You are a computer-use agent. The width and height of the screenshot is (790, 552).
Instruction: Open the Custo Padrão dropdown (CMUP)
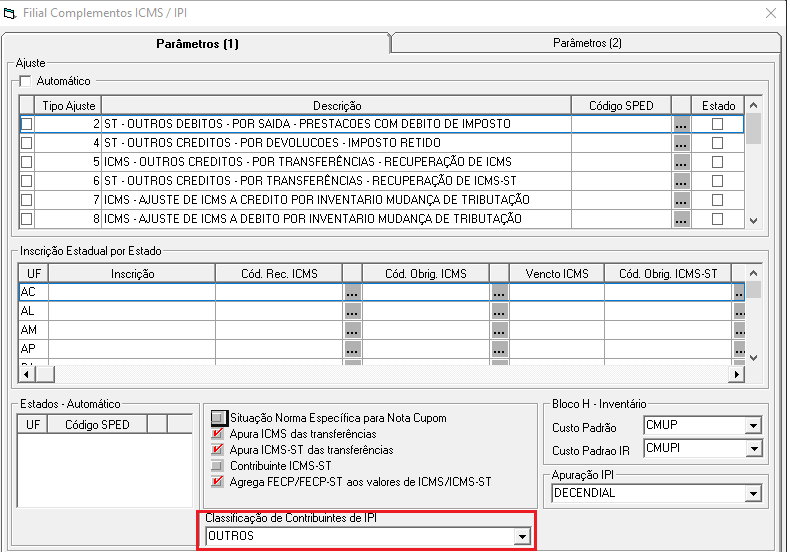click(753, 426)
